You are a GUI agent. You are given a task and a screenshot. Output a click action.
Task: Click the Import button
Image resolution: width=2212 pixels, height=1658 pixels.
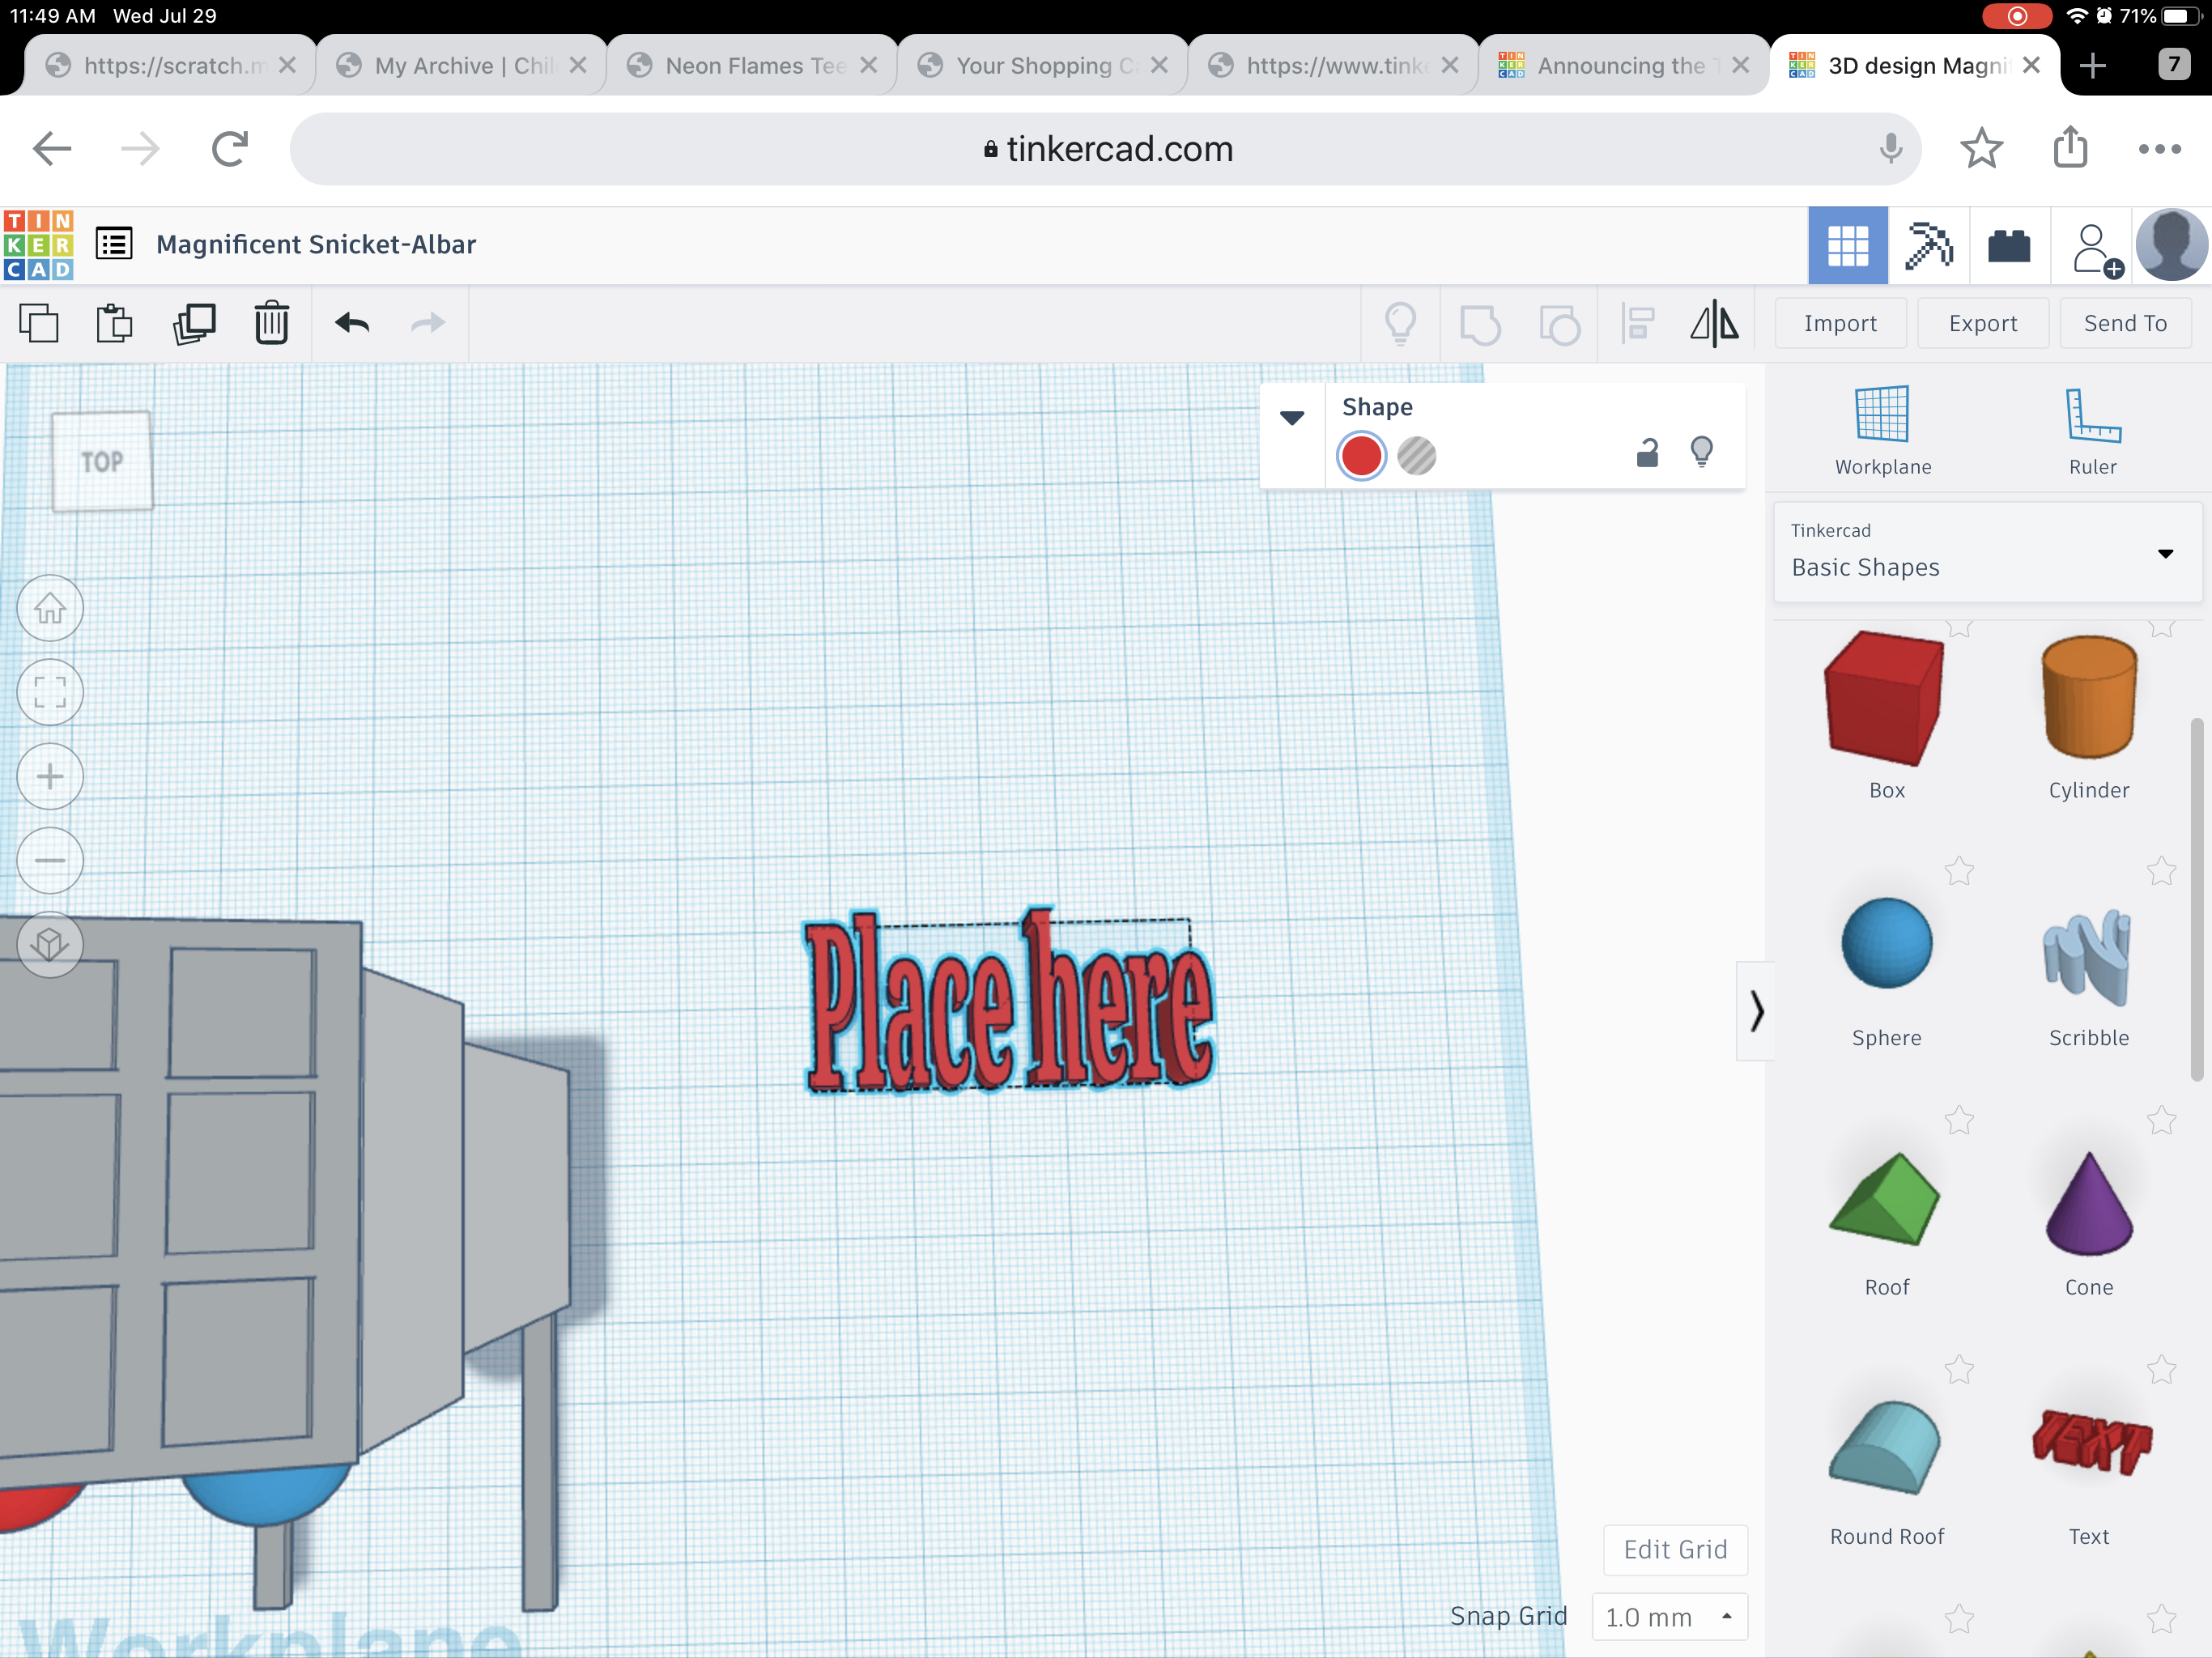(1840, 323)
